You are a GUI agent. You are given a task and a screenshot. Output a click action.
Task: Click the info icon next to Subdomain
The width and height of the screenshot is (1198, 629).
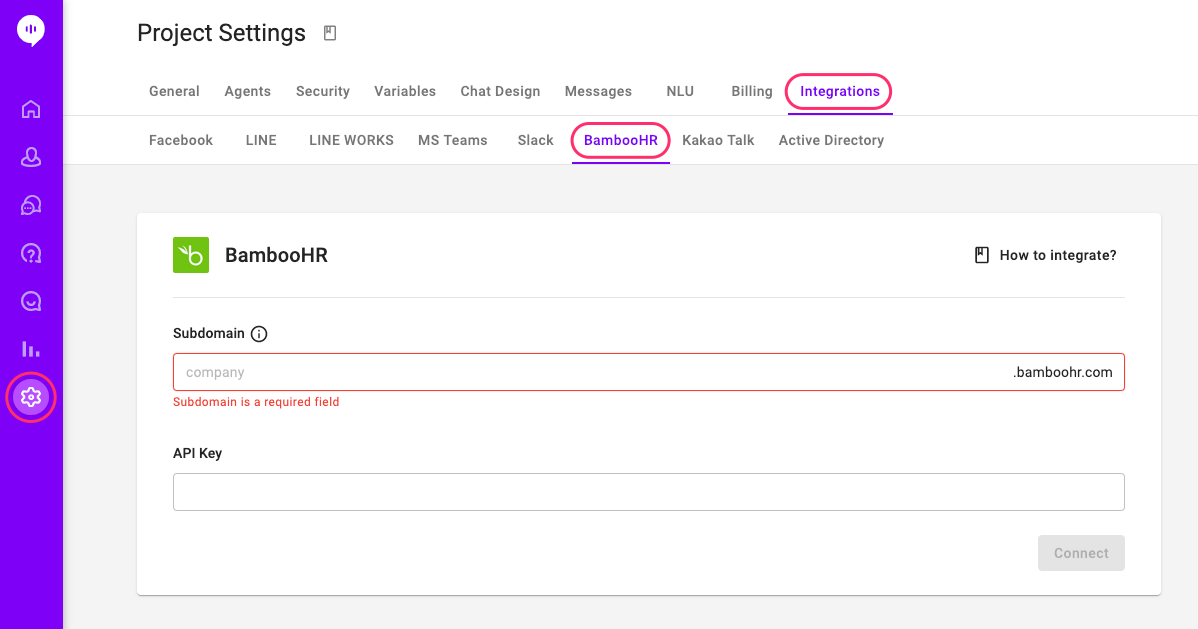(x=259, y=334)
